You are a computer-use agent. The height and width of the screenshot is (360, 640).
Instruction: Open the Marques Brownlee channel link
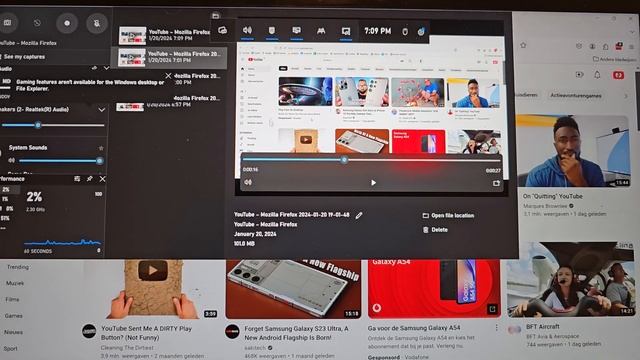pos(545,206)
